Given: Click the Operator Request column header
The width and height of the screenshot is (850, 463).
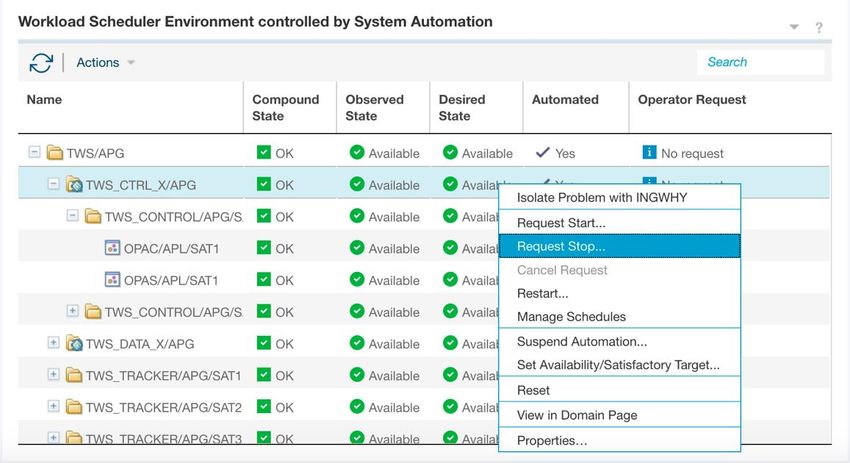Looking at the screenshot, I should (730, 107).
